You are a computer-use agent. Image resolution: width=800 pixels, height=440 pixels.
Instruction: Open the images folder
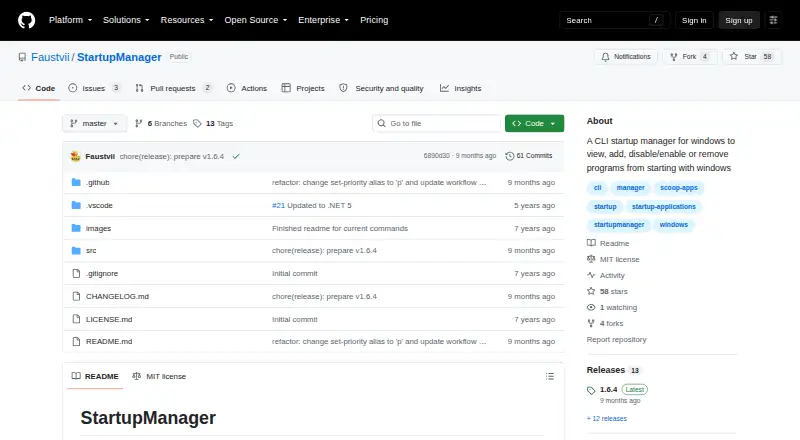[x=98, y=228]
